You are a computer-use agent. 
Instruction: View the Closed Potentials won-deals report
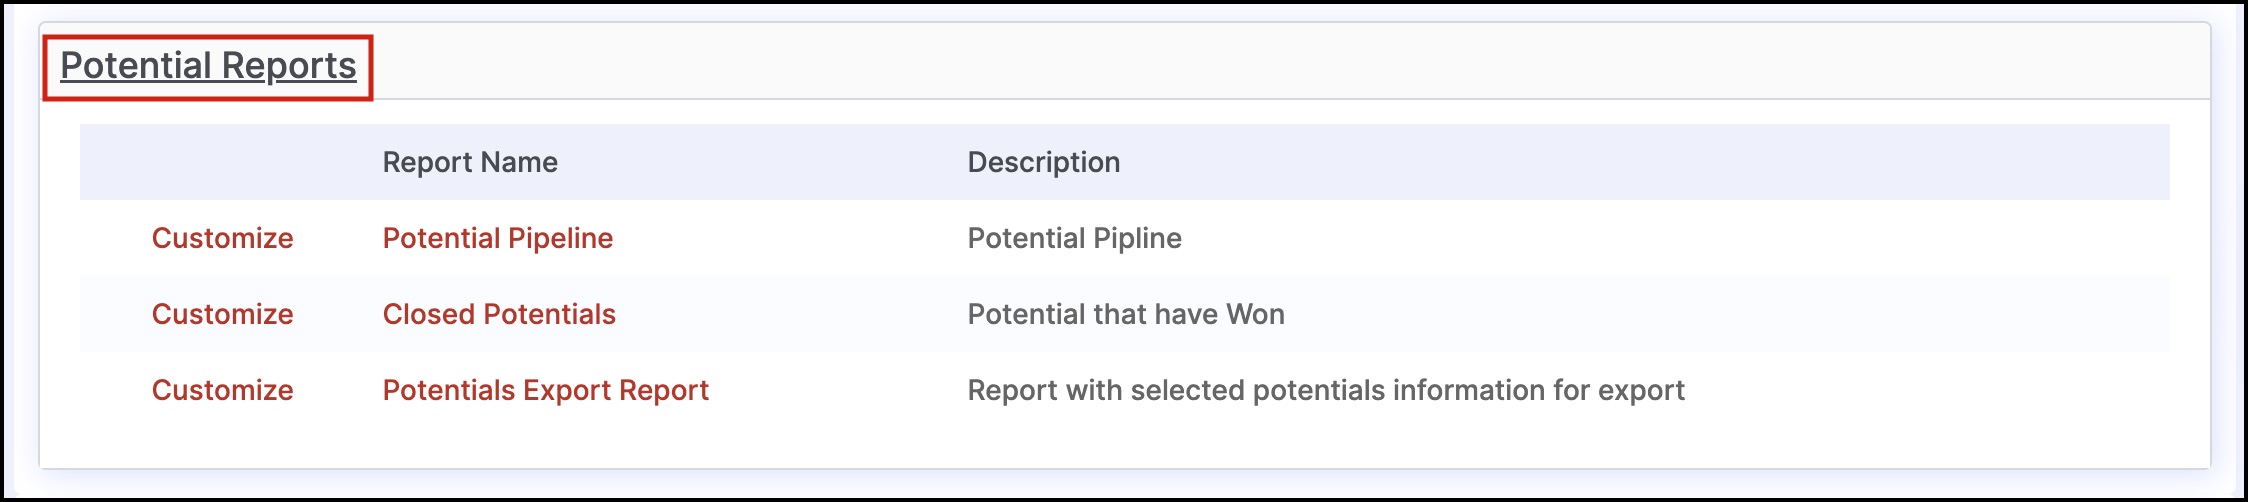[x=499, y=314]
